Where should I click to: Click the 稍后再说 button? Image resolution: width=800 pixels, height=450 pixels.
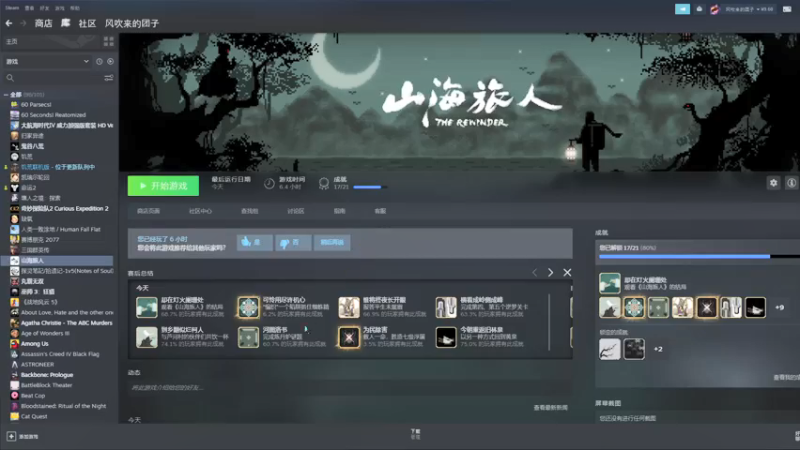coord(332,242)
